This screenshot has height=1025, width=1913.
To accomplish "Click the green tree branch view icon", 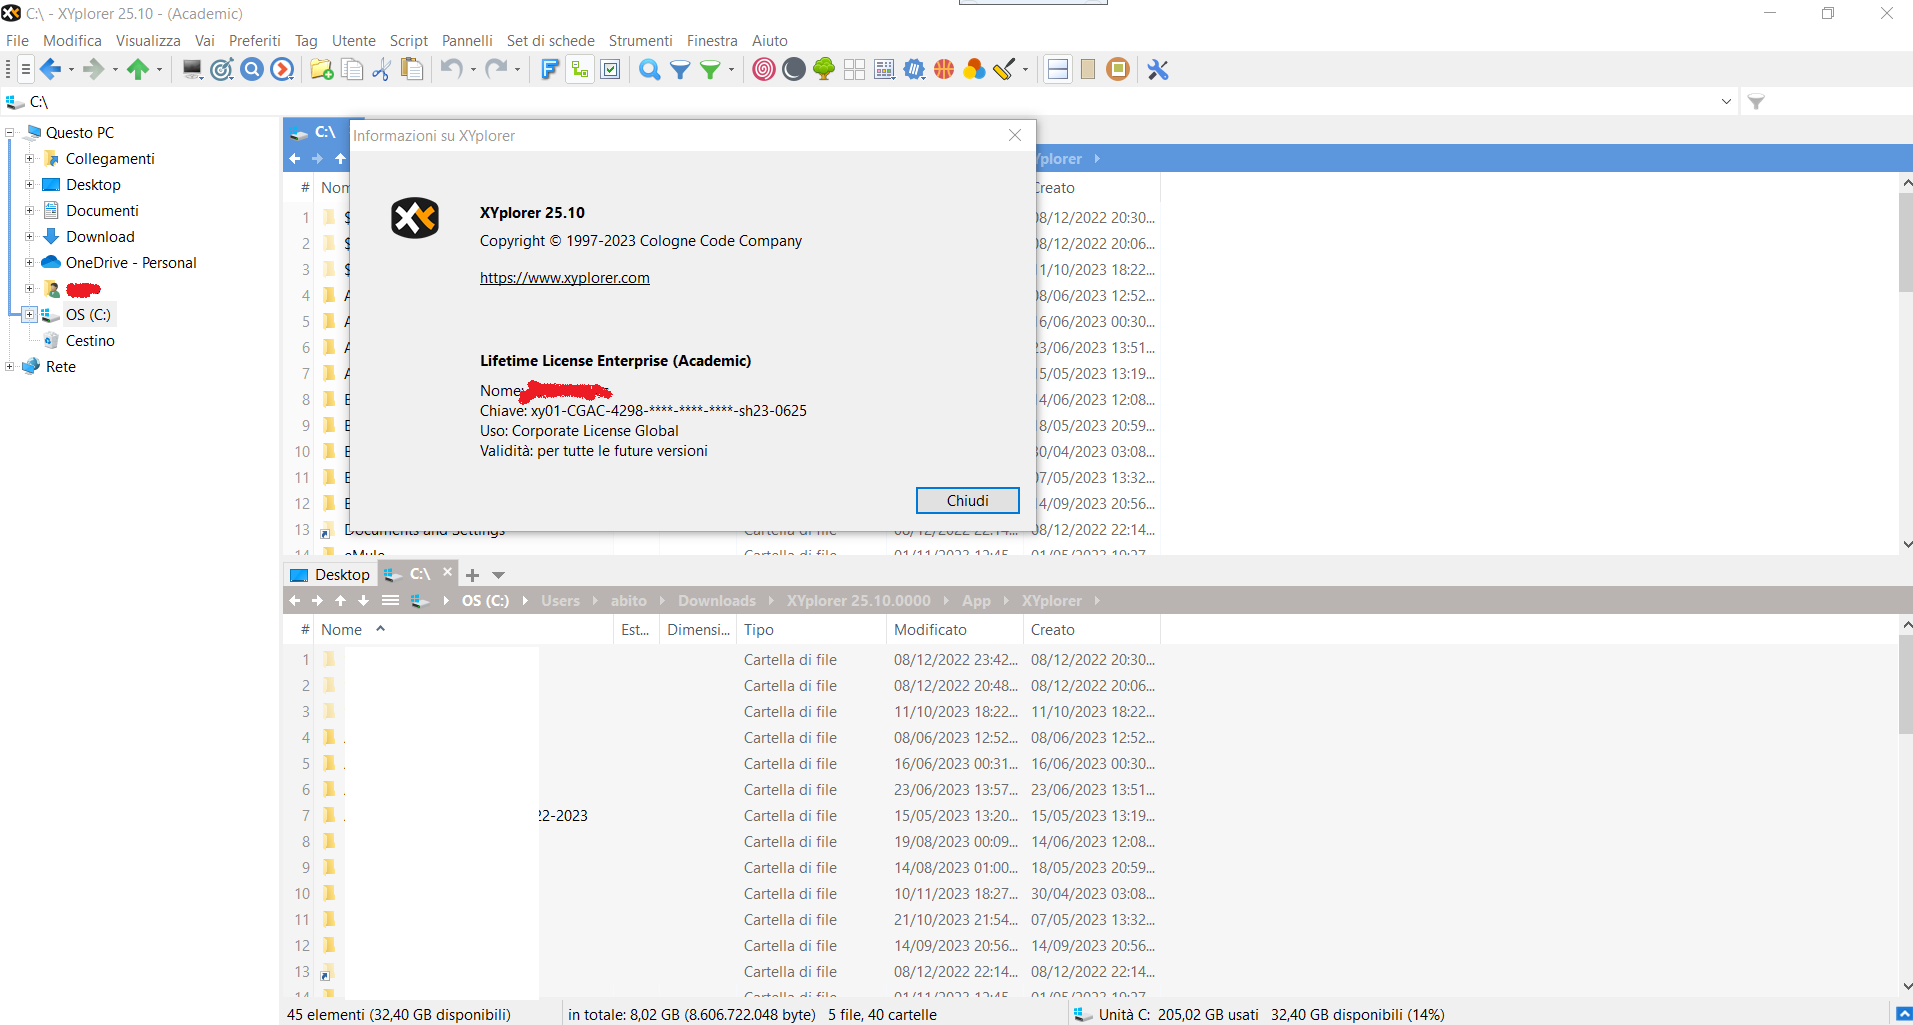I will [824, 69].
